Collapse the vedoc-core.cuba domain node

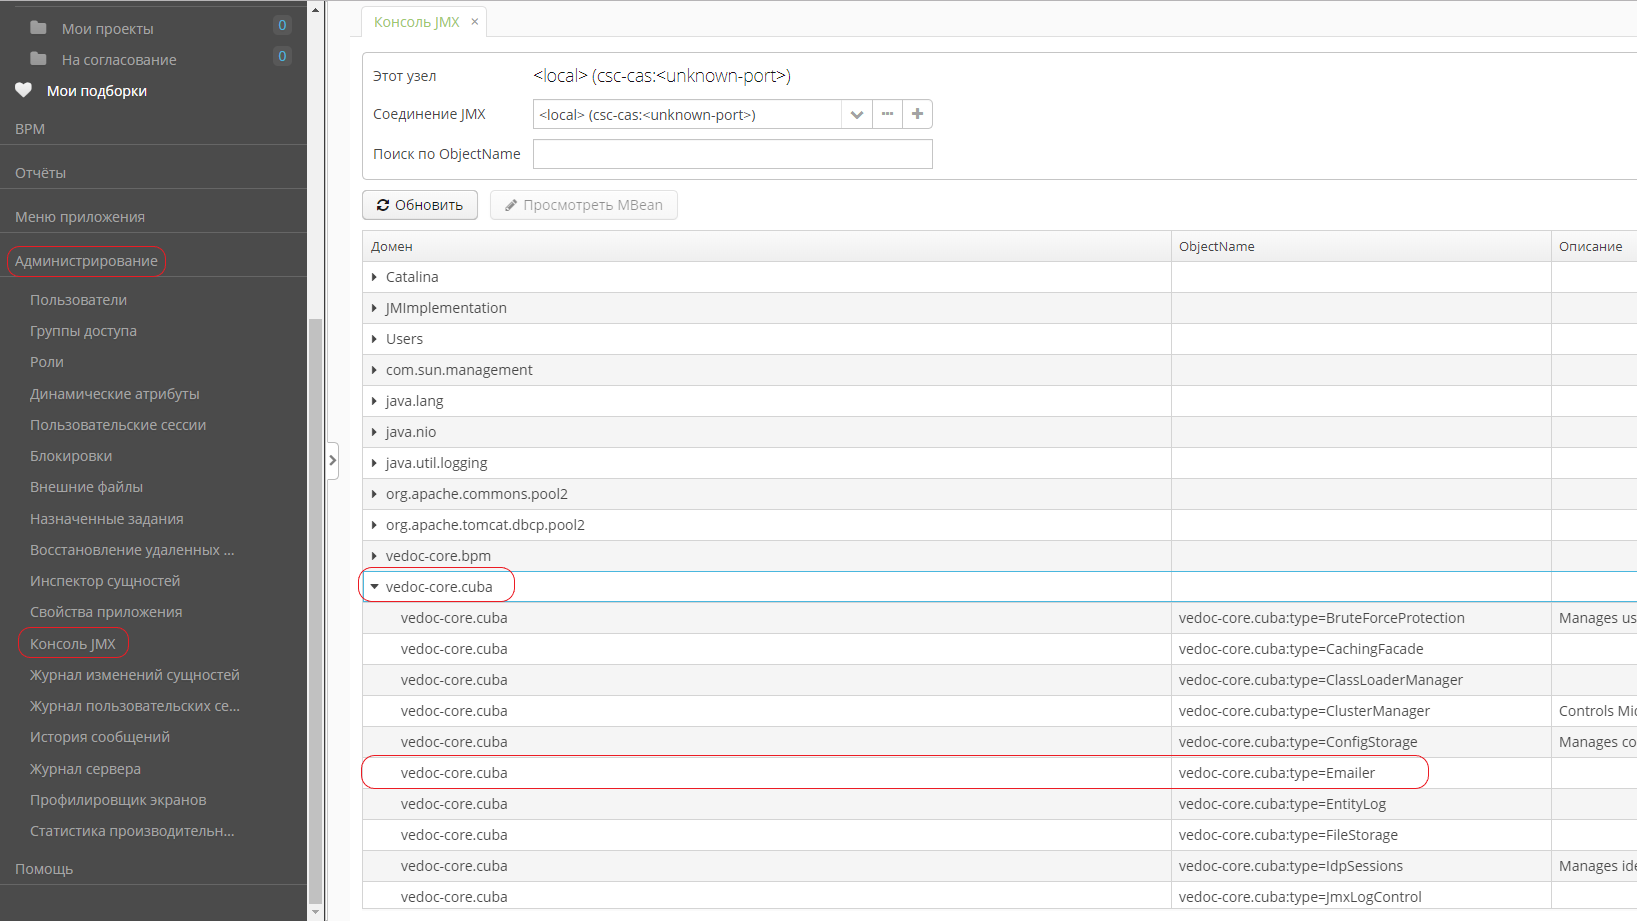374,587
